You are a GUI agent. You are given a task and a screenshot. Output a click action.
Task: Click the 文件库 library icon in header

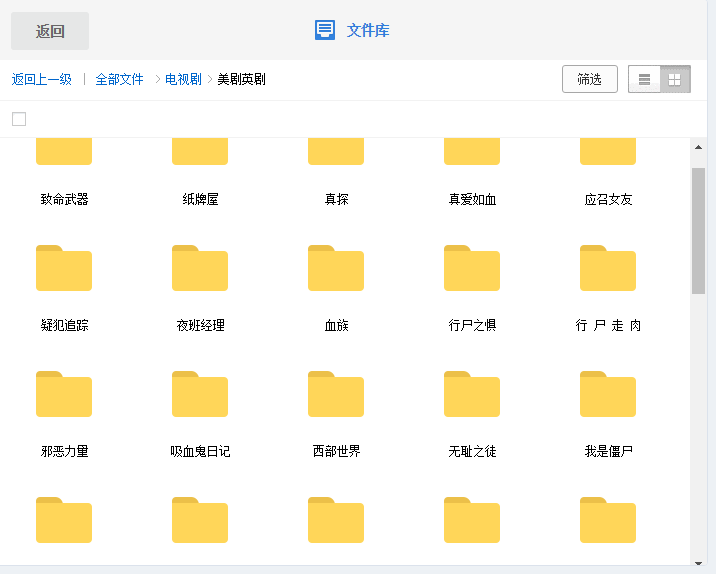tap(325, 30)
